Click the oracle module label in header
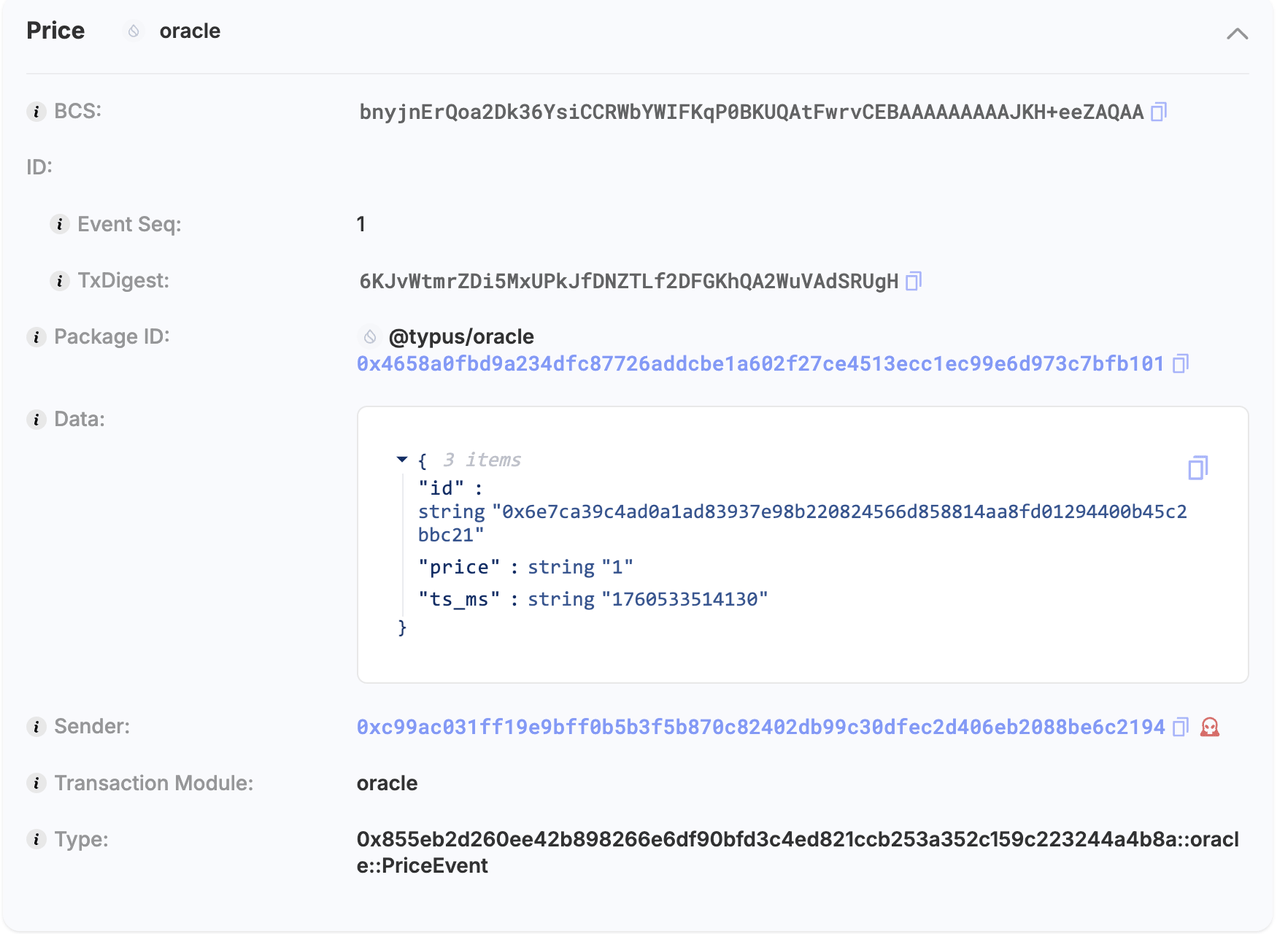This screenshot has height=934, width=1280. [x=190, y=31]
